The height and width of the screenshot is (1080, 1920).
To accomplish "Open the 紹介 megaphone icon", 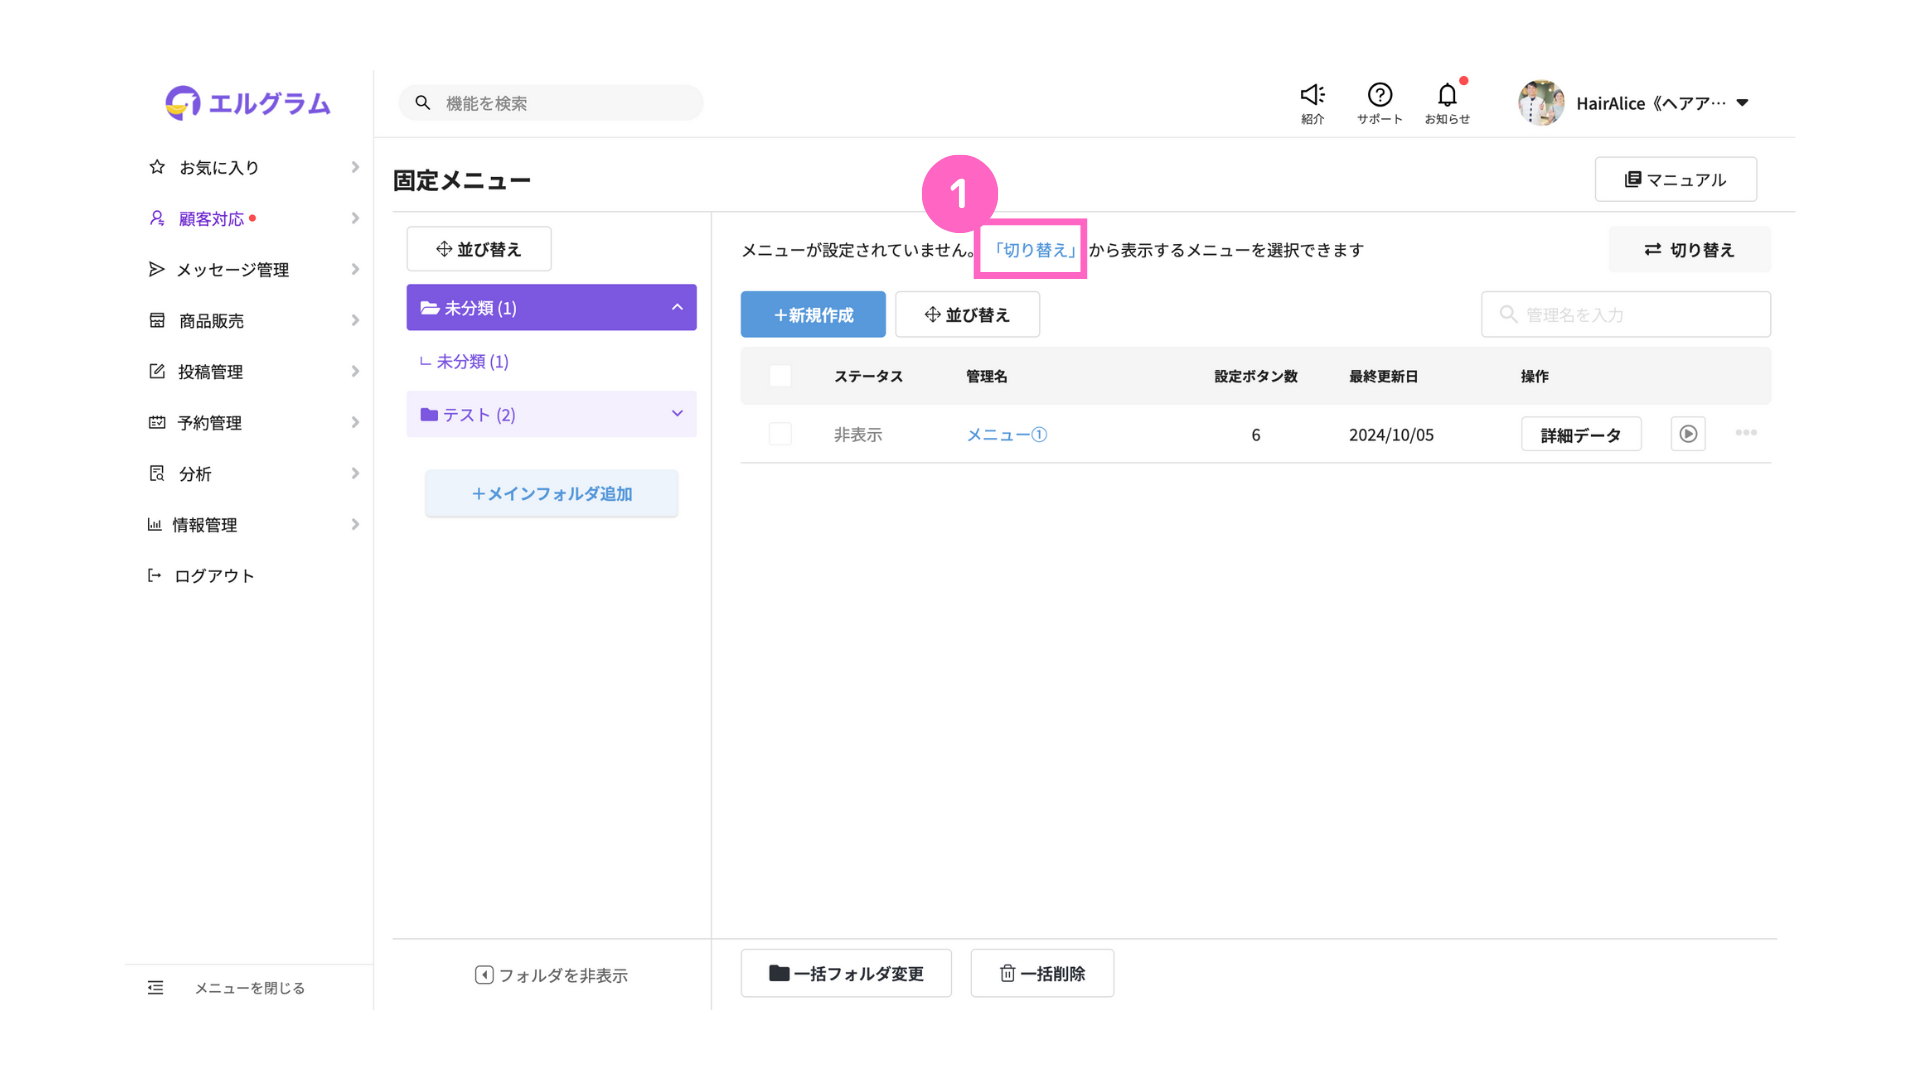I will pyautogui.click(x=1312, y=103).
